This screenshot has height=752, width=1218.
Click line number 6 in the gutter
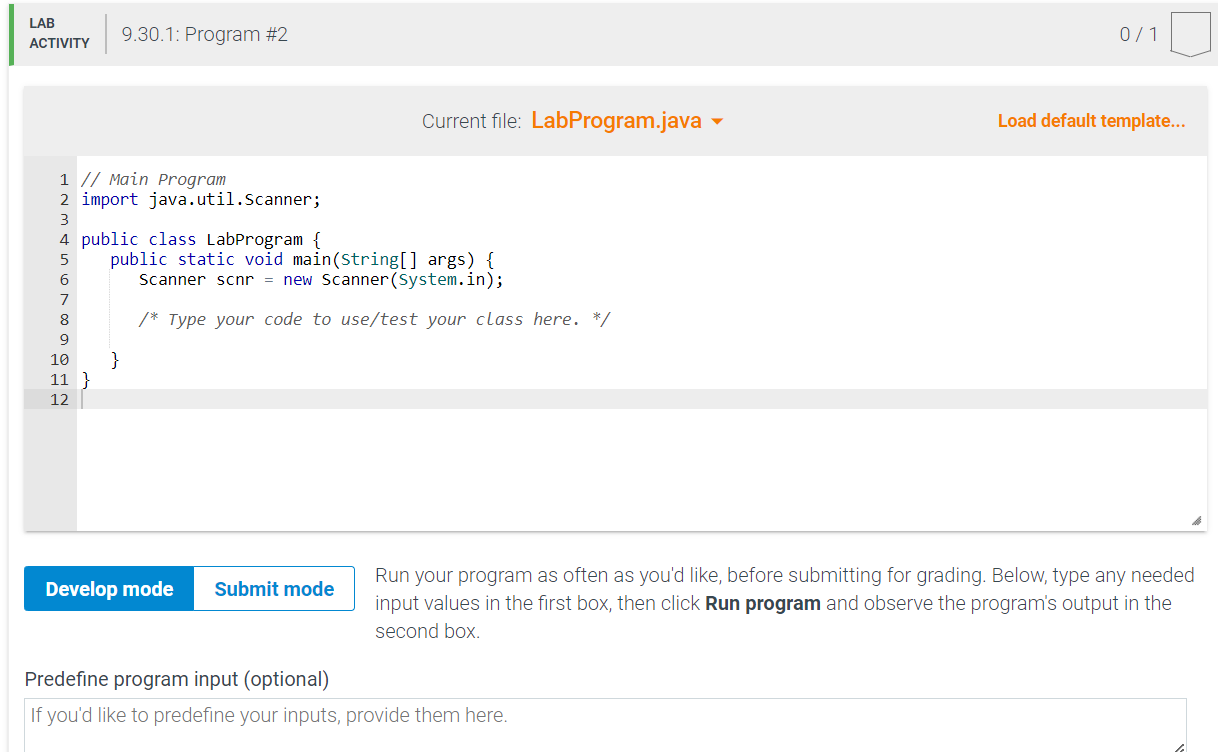(x=64, y=279)
